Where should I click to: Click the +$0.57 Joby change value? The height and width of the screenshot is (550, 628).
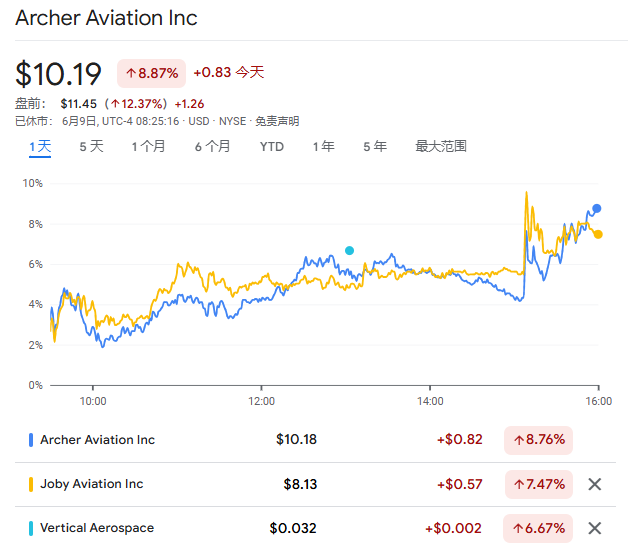click(459, 484)
